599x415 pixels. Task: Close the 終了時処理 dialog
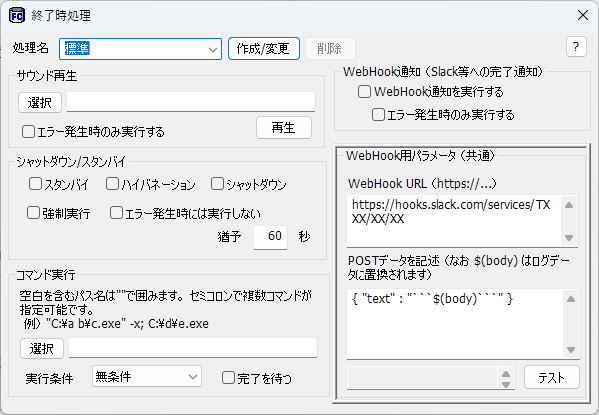[583, 15]
